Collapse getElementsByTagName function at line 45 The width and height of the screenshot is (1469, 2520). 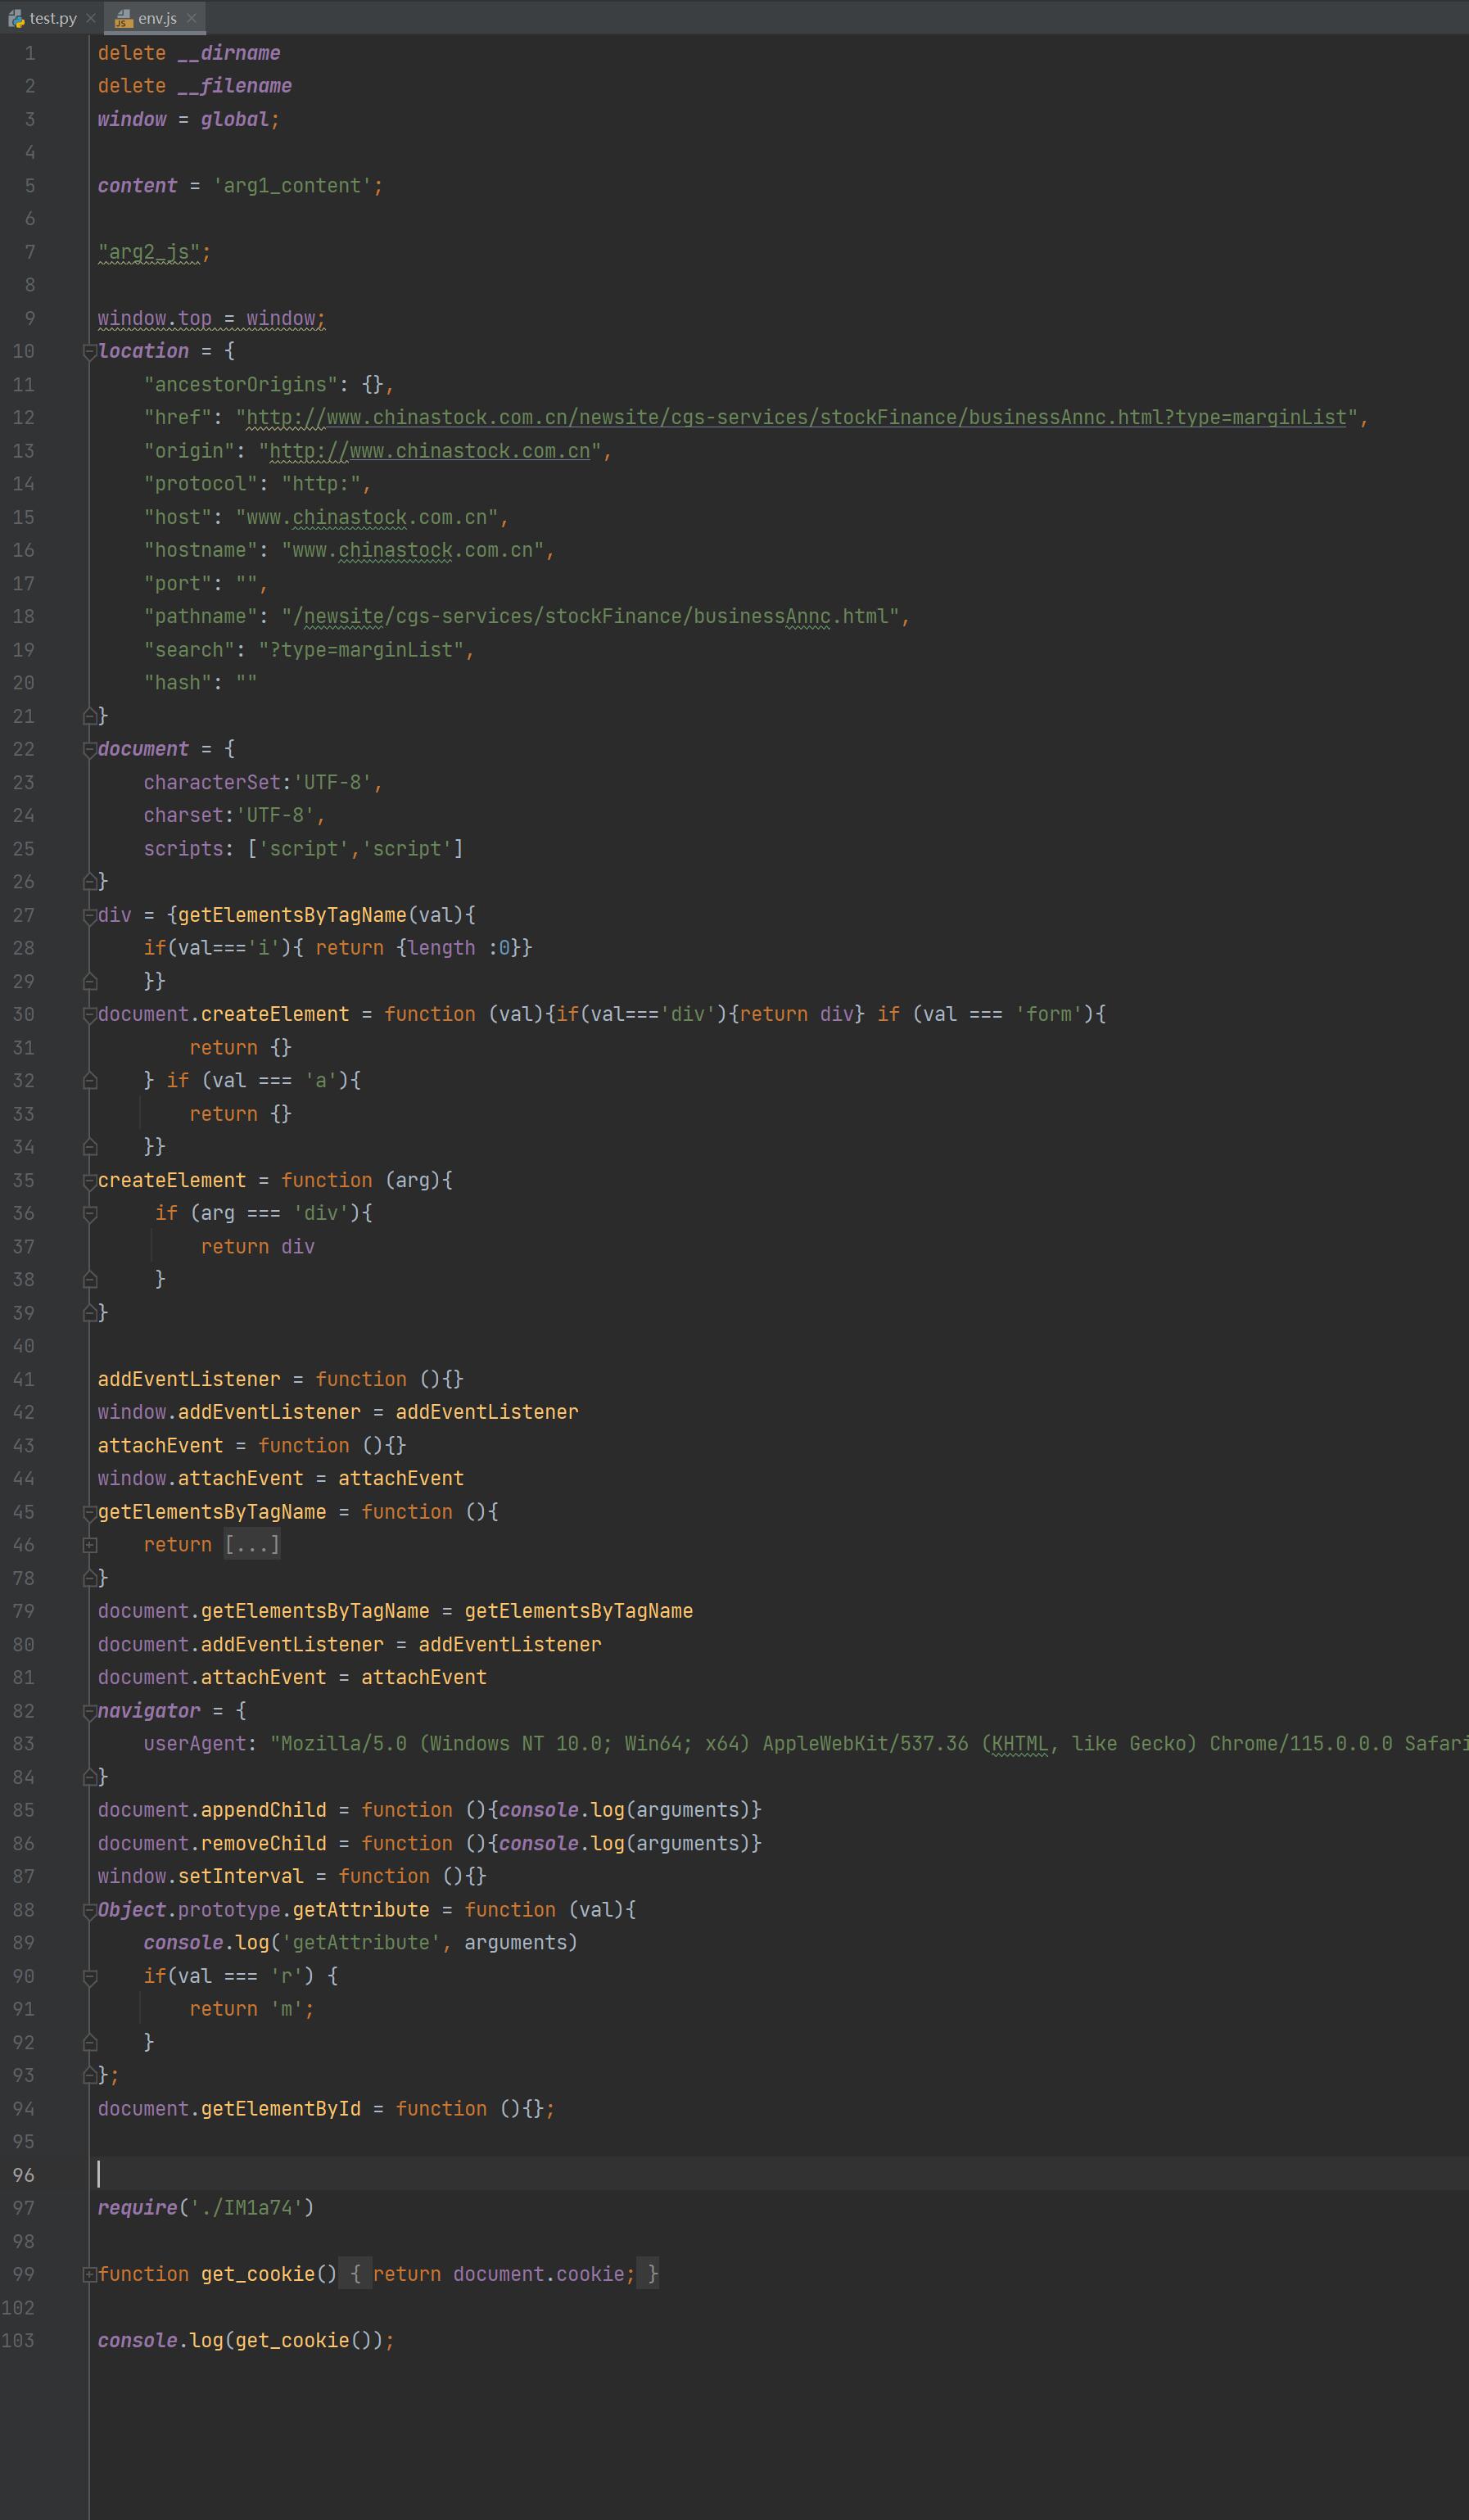pos(89,1512)
